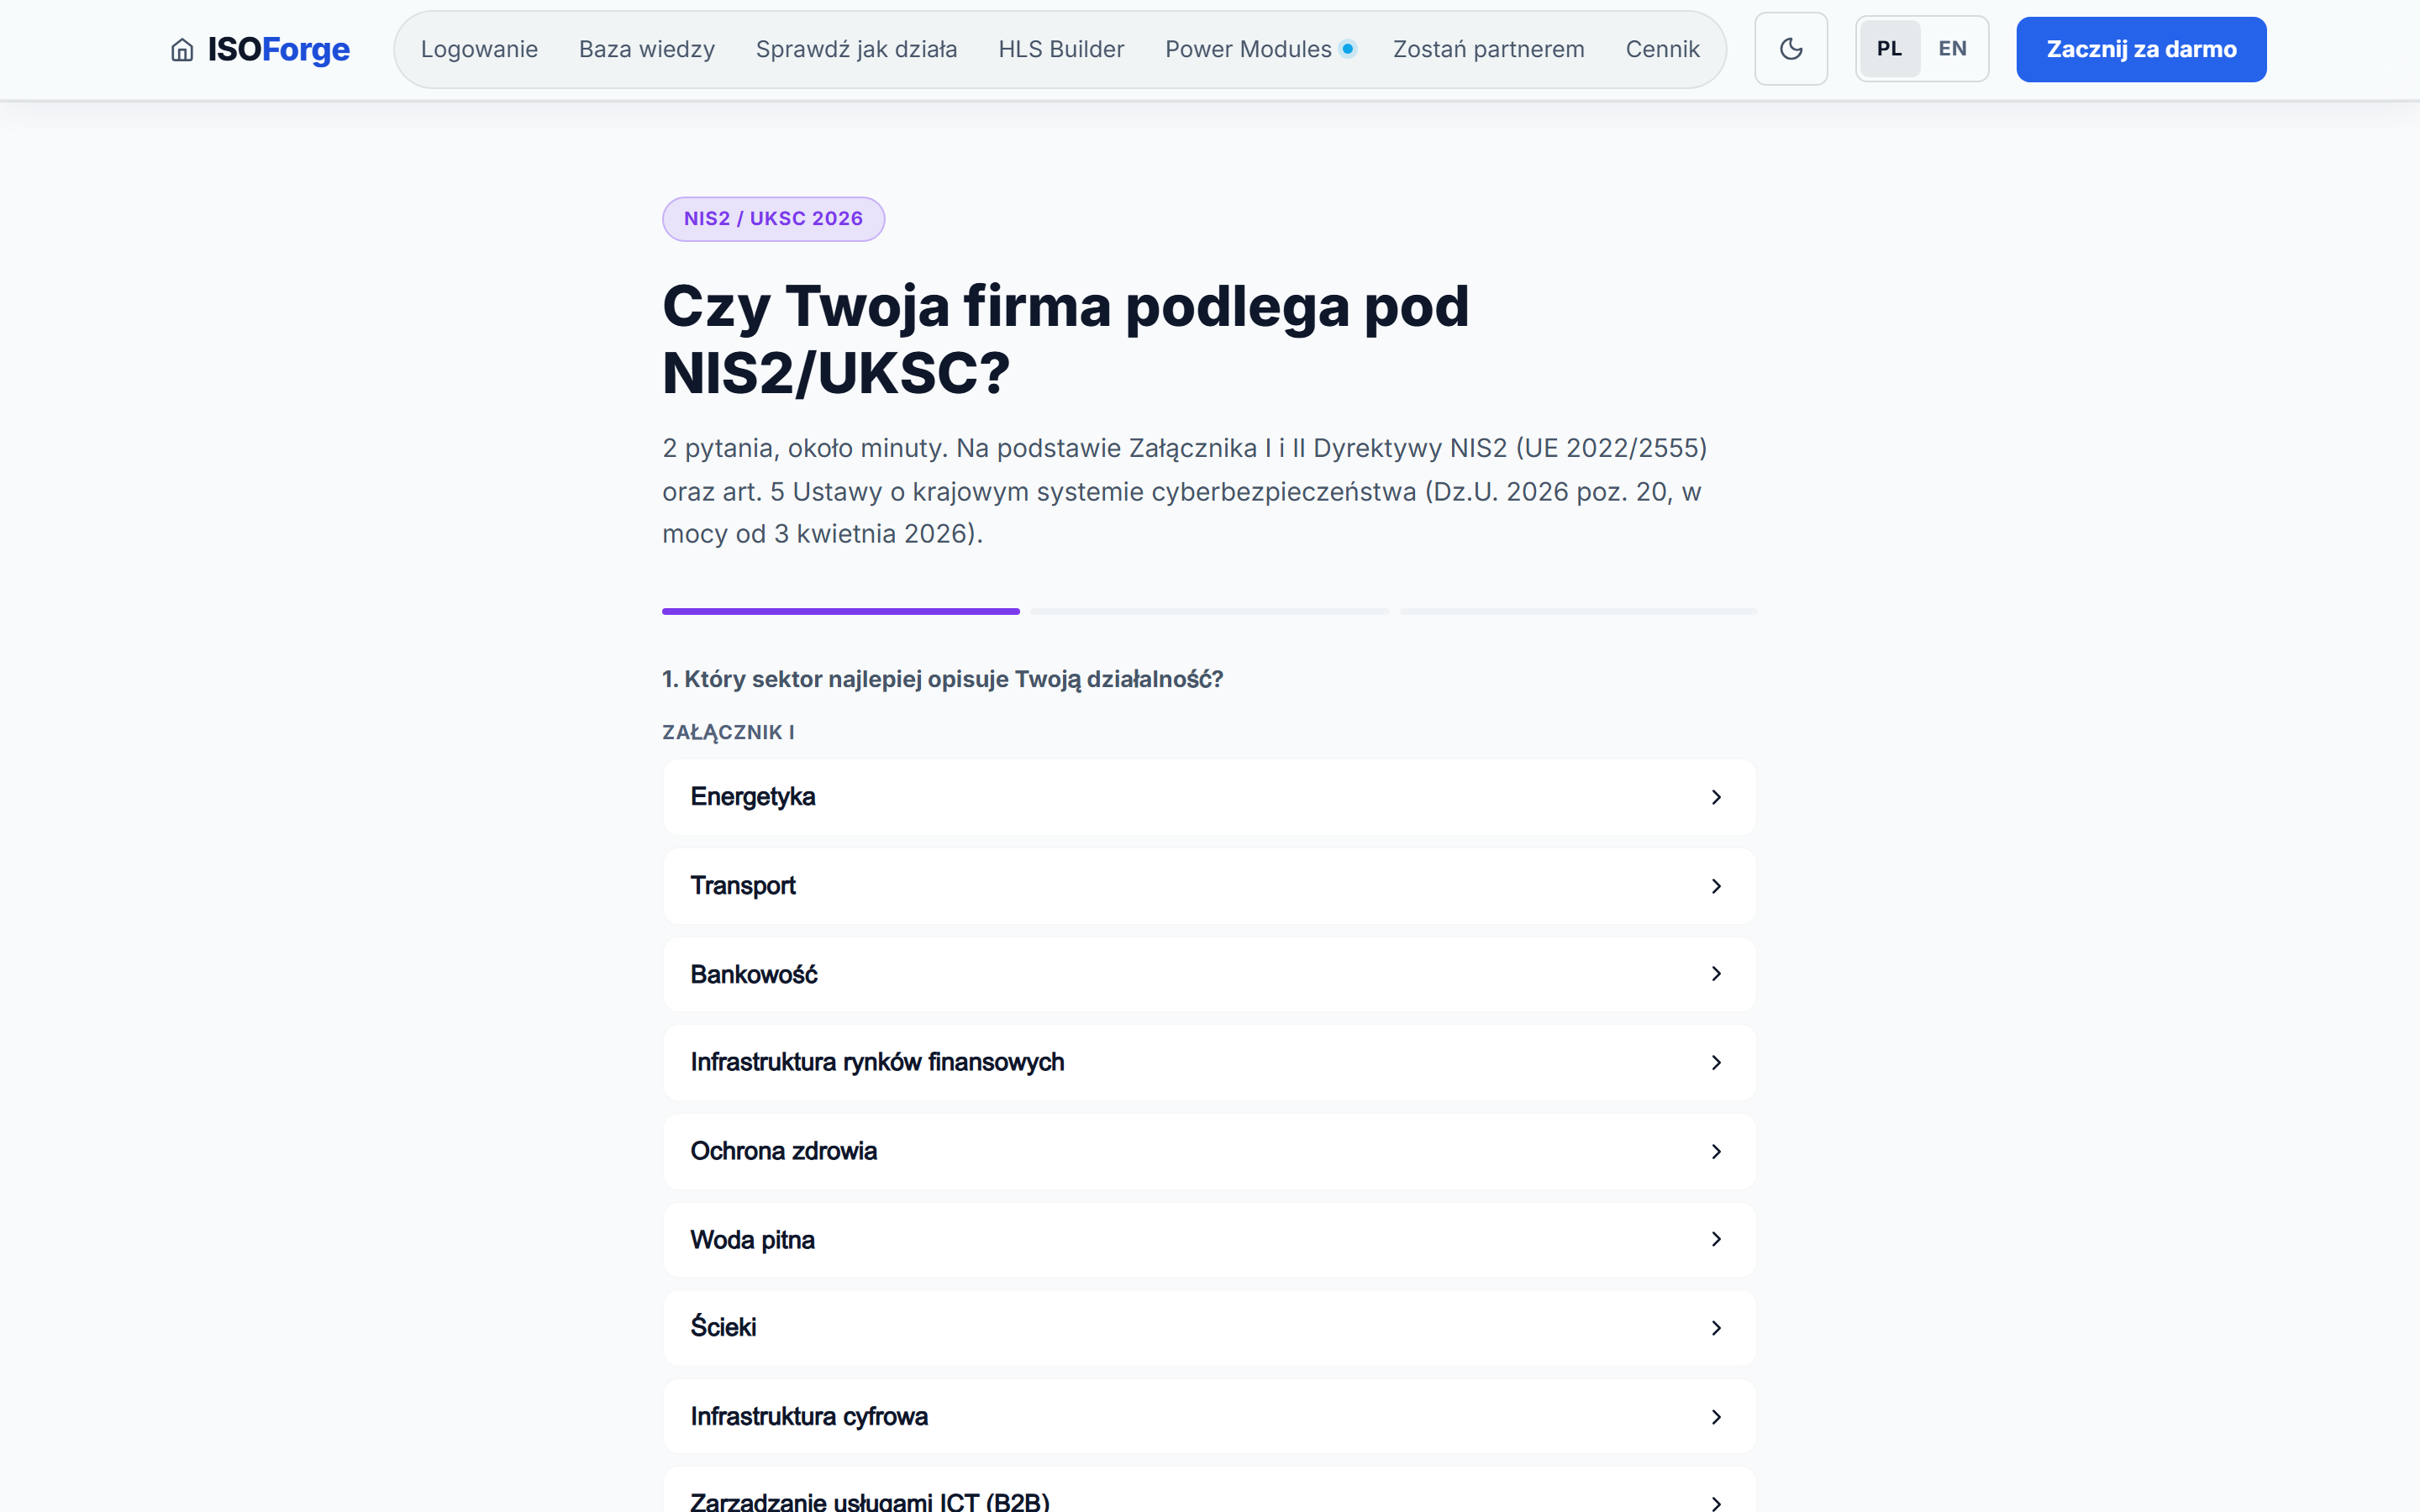Toggle dark mode with moon icon
The width and height of the screenshot is (2420, 1512).
coord(1791,49)
